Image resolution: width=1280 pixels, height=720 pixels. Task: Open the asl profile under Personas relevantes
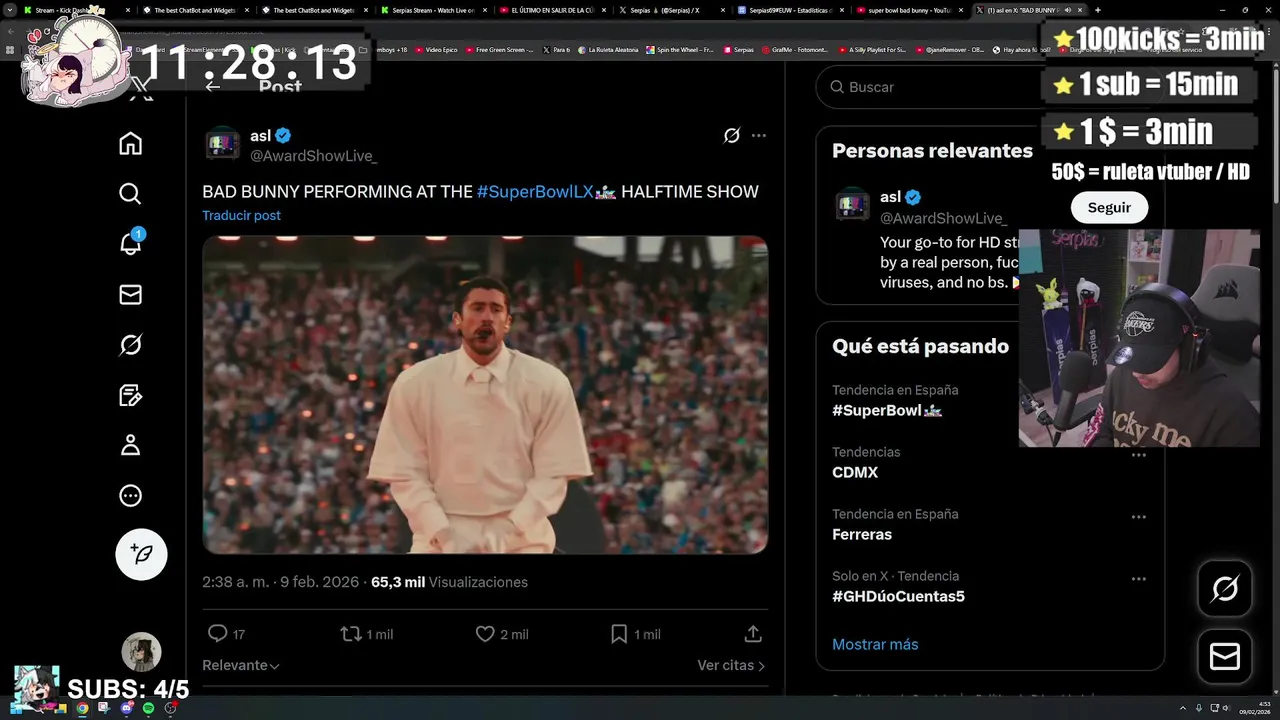pos(851,204)
